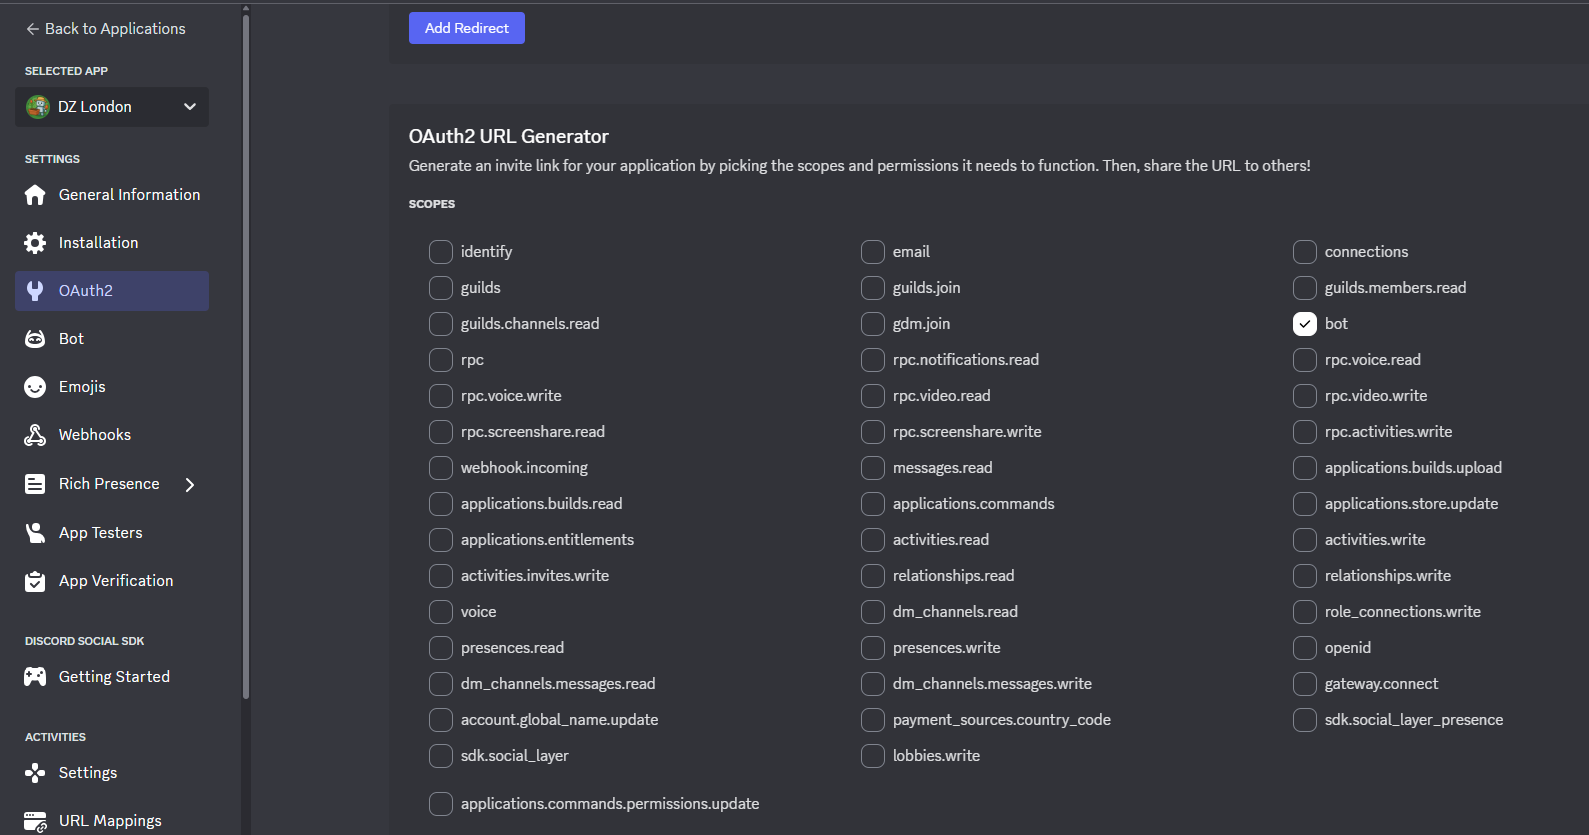Click the Emojis smiley icon

(x=35, y=387)
